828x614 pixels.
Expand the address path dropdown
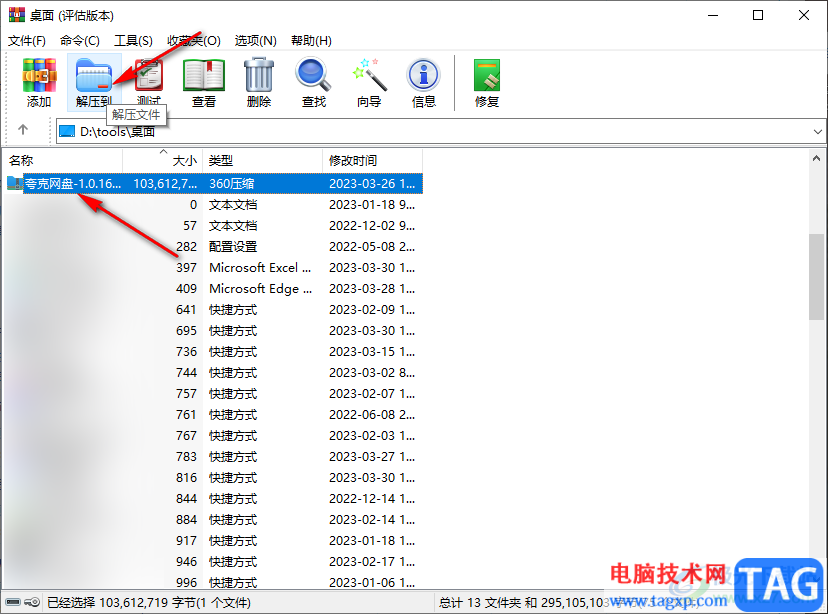817,131
